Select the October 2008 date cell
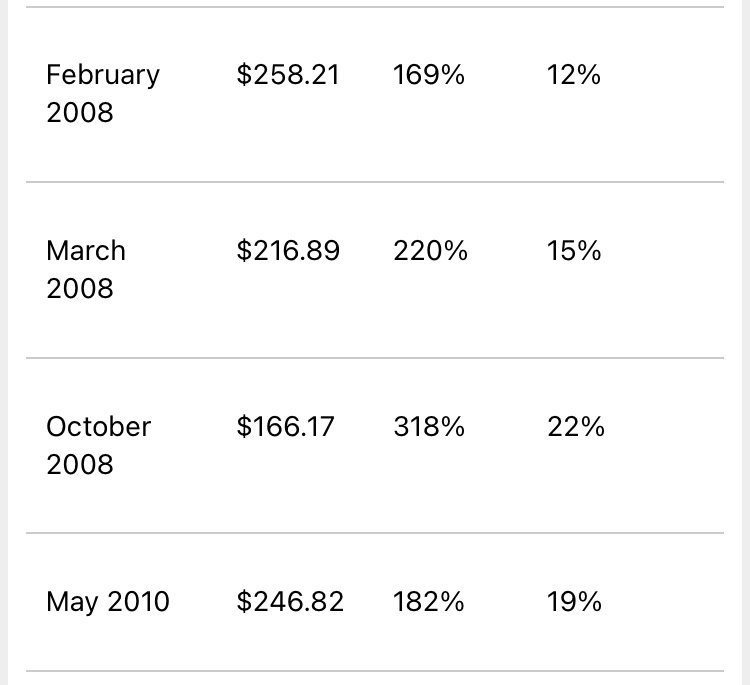The width and height of the screenshot is (750, 685). tap(99, 445)
